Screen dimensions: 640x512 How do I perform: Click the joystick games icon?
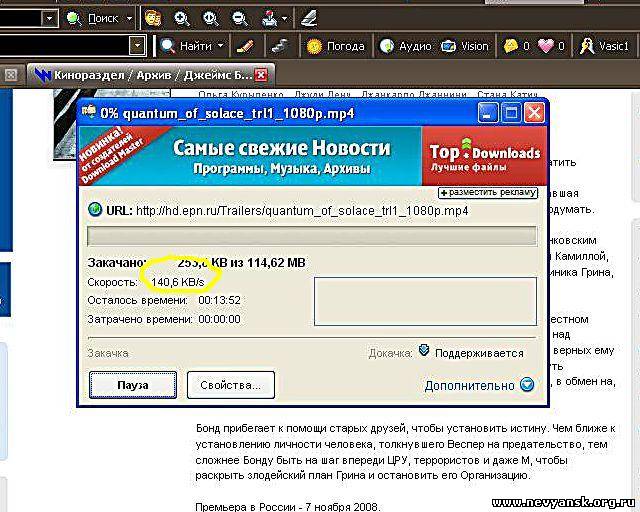270,18
